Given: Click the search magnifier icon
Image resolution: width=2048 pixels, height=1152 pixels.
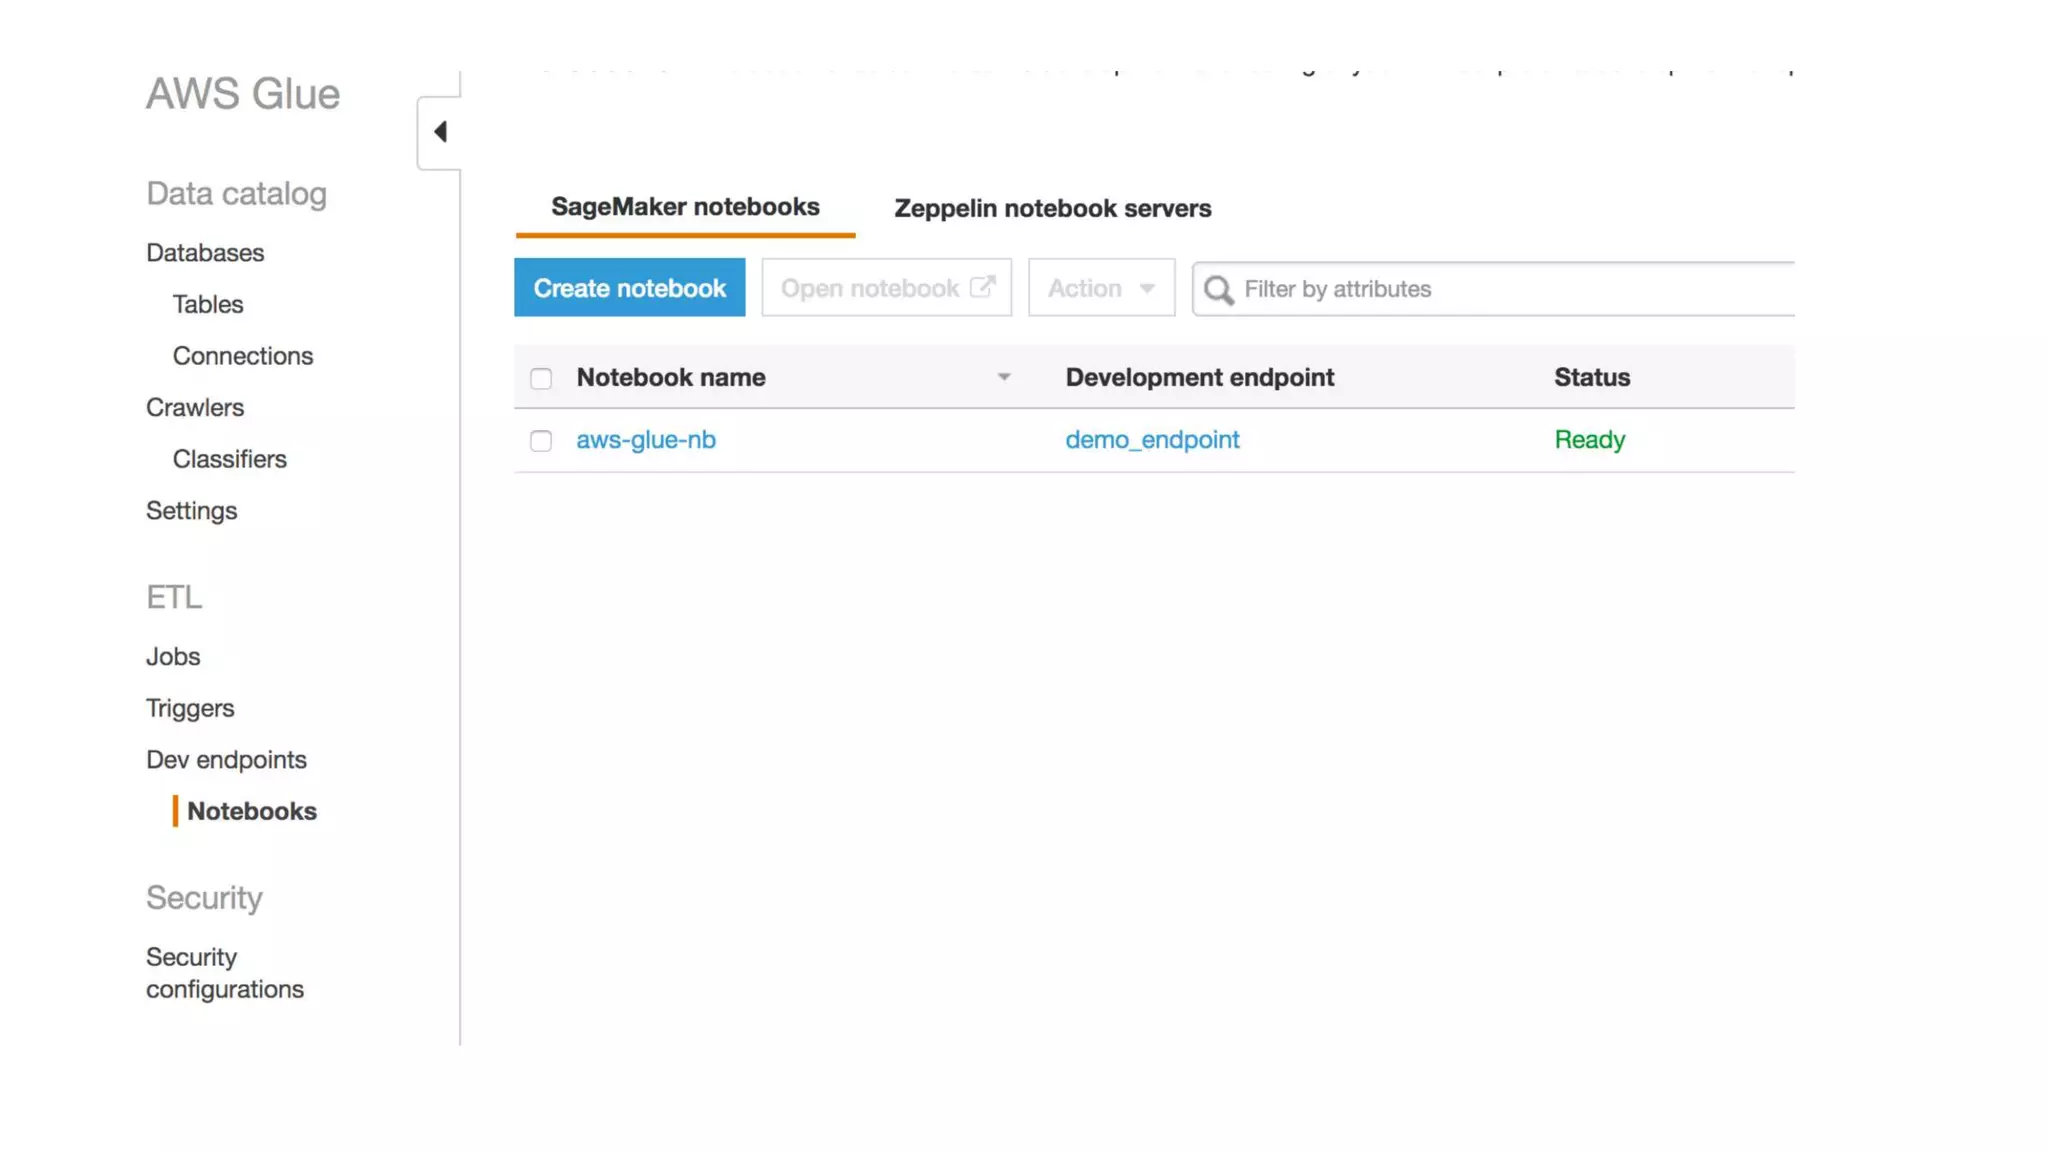Looking at the screenshot, I should (x=1218, y=290).
